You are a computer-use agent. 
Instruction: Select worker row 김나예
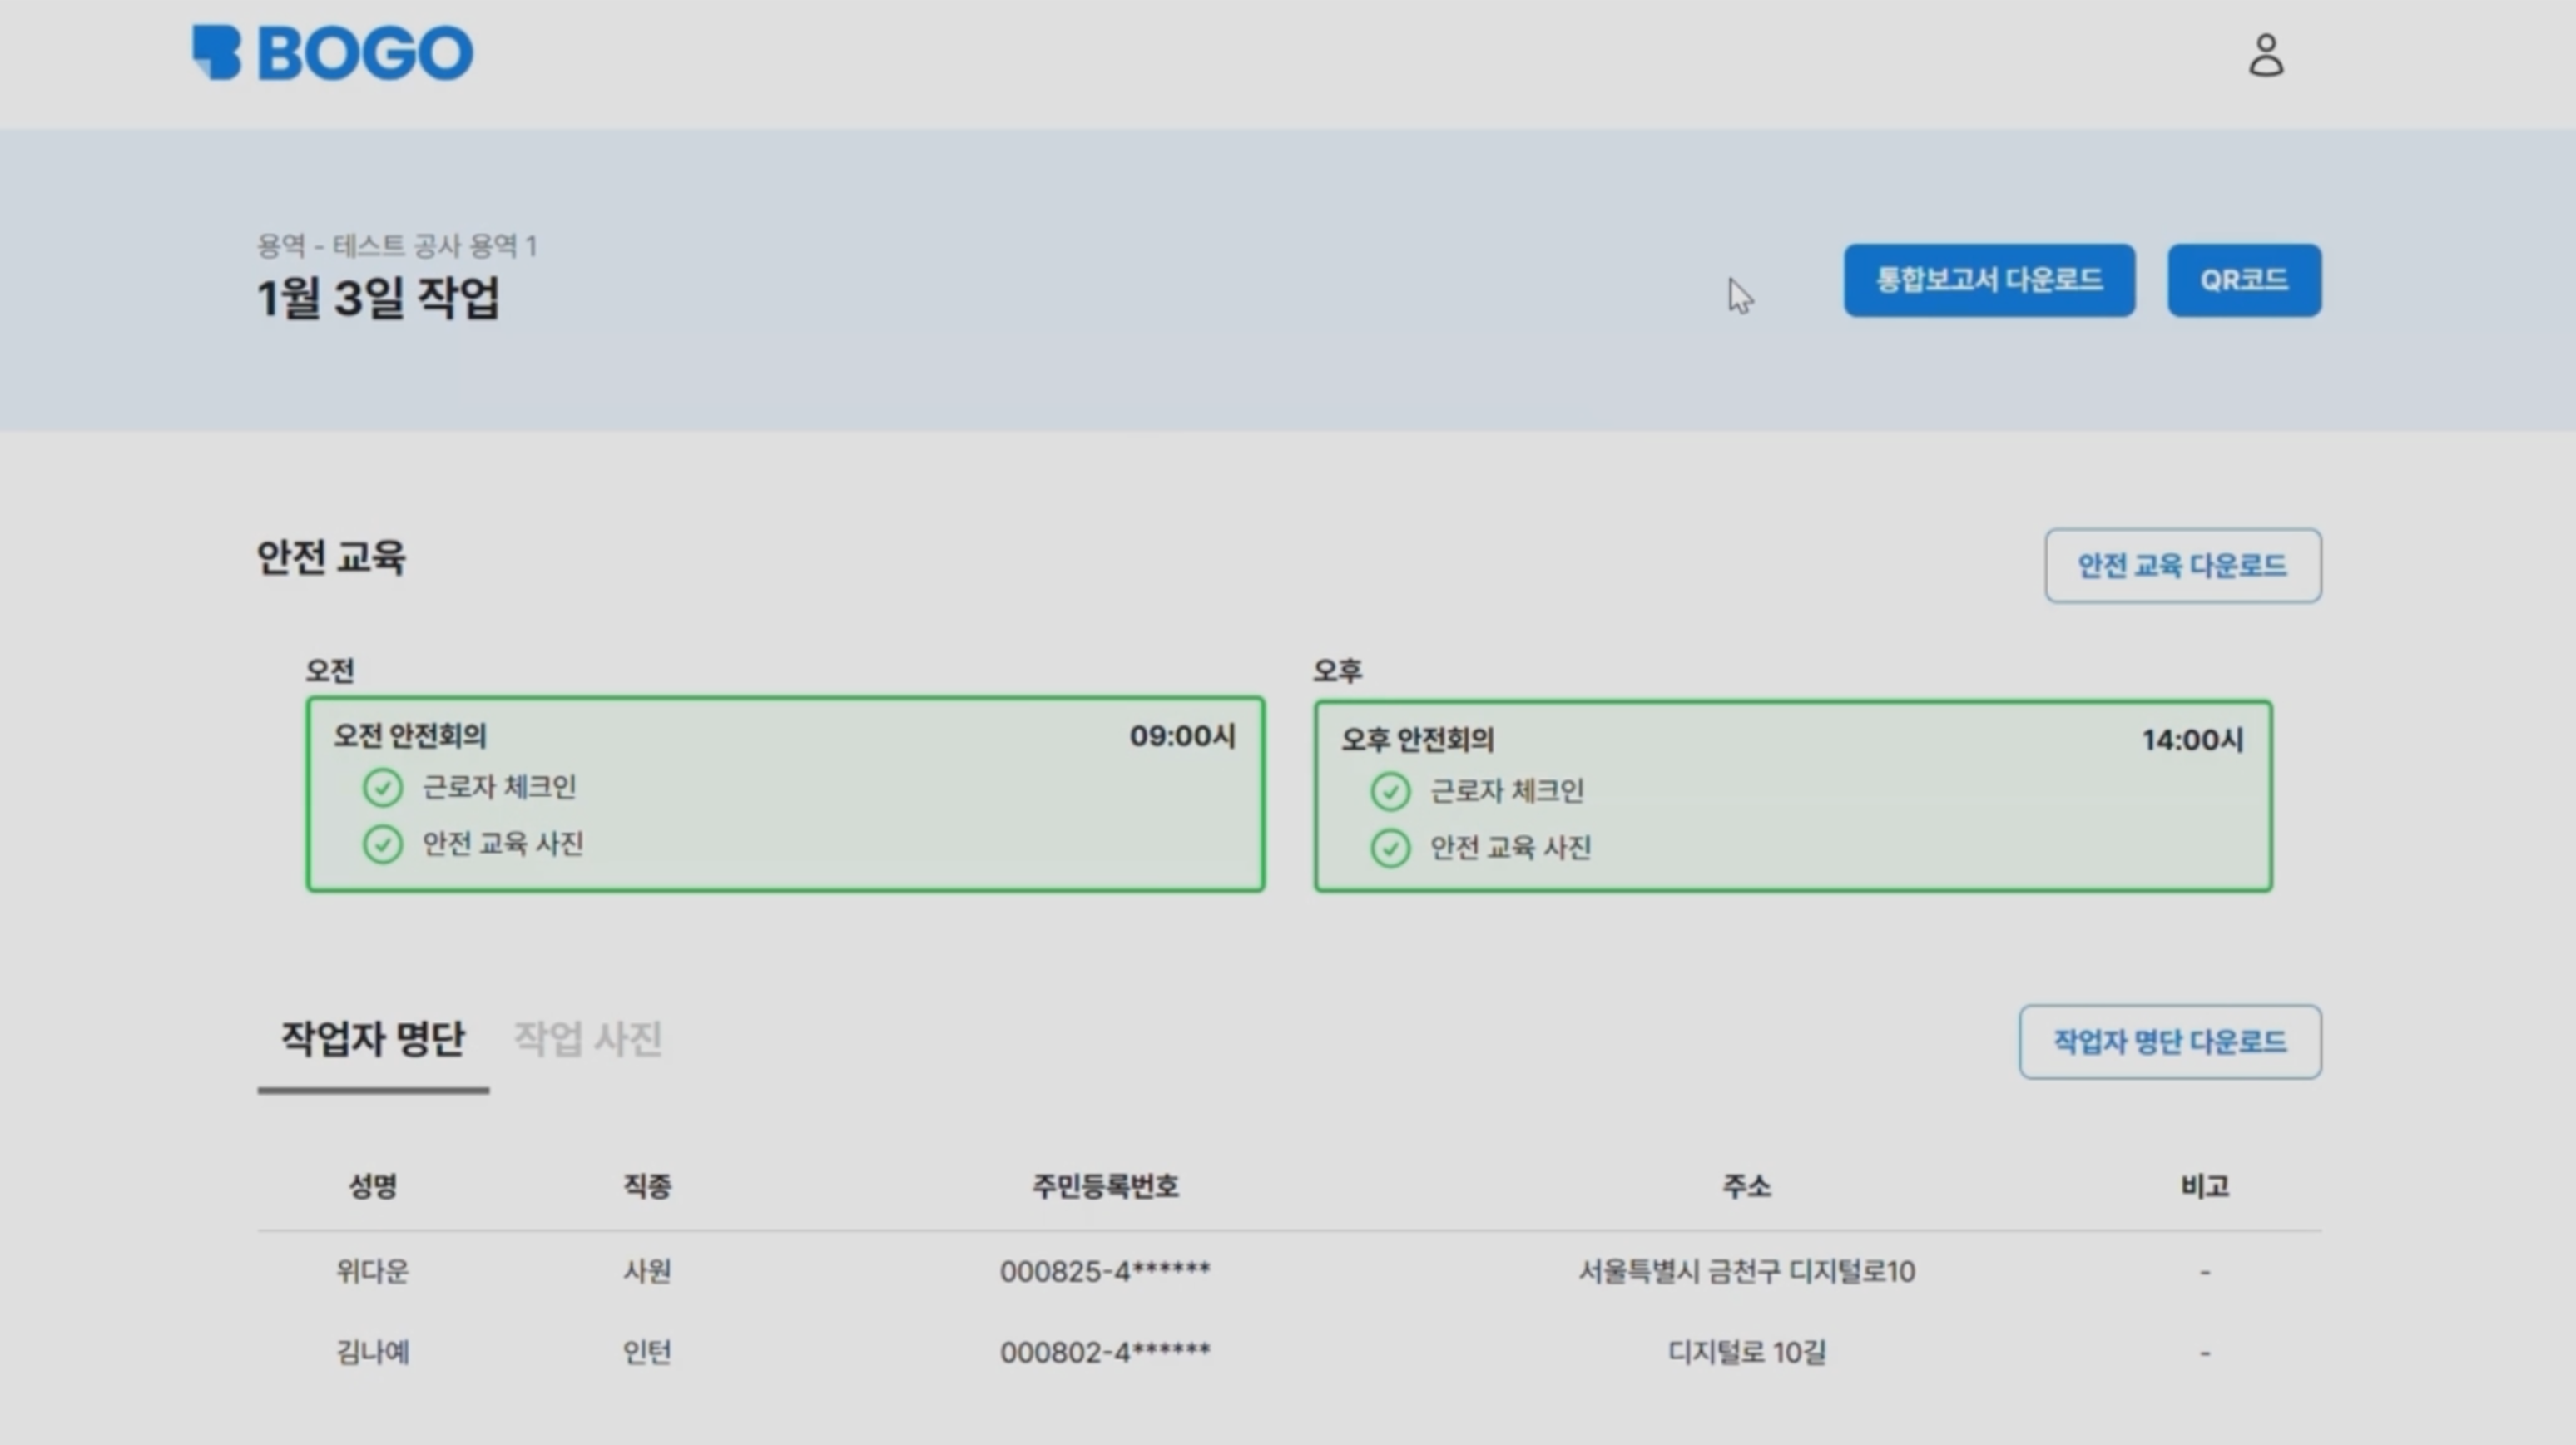[372, 1352]
